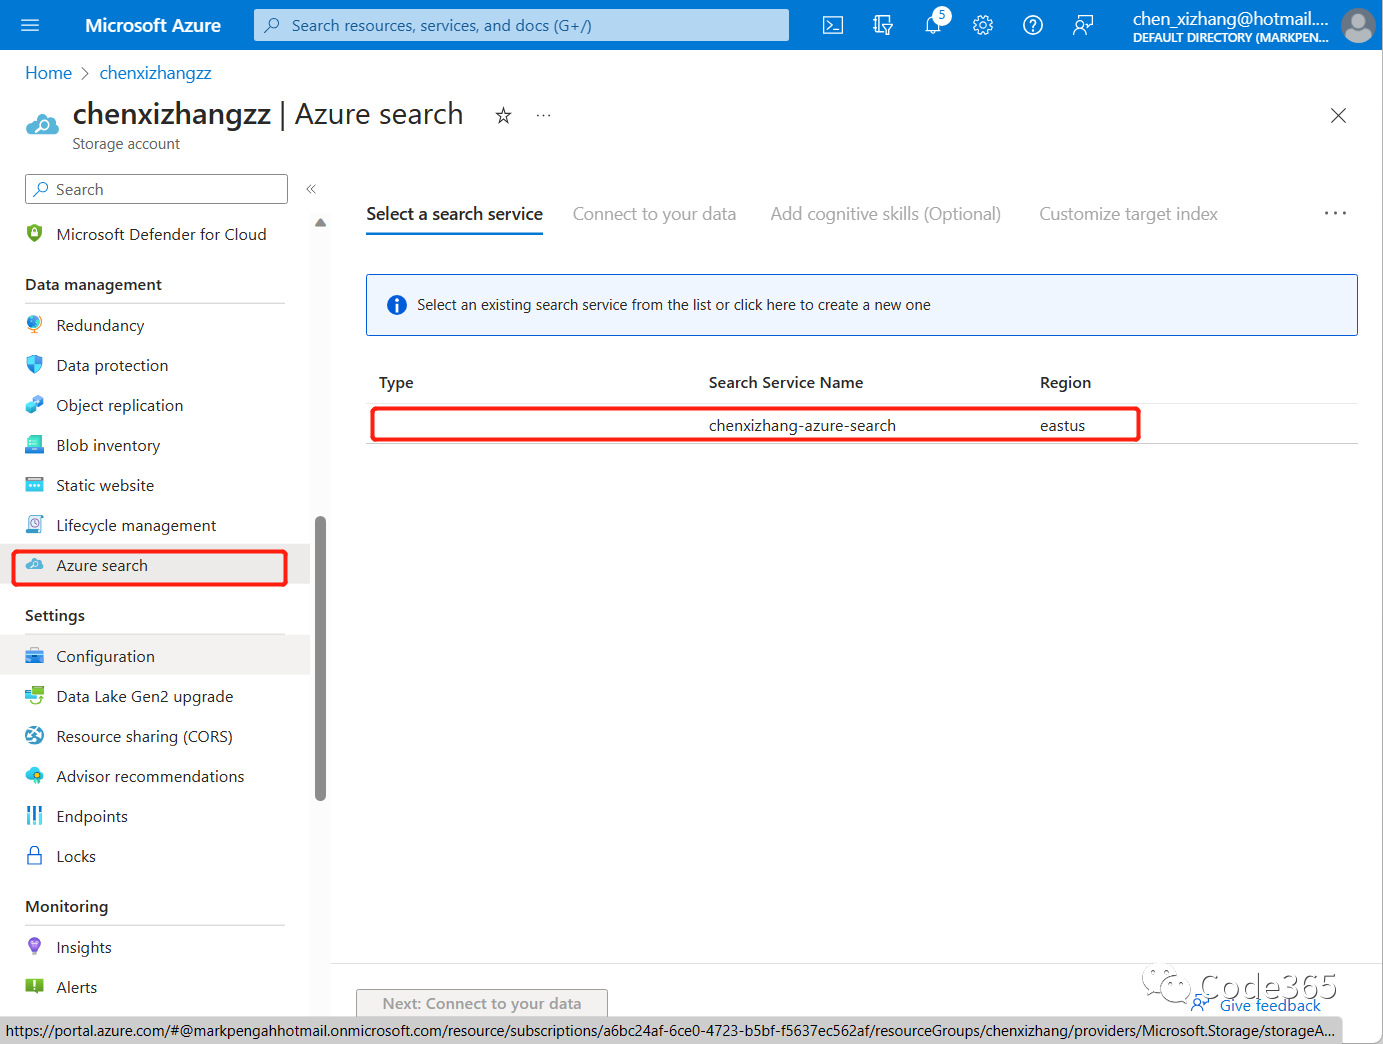Select Microsoft Defender for Cloud

pyautogui.click(x=162, y=233)
